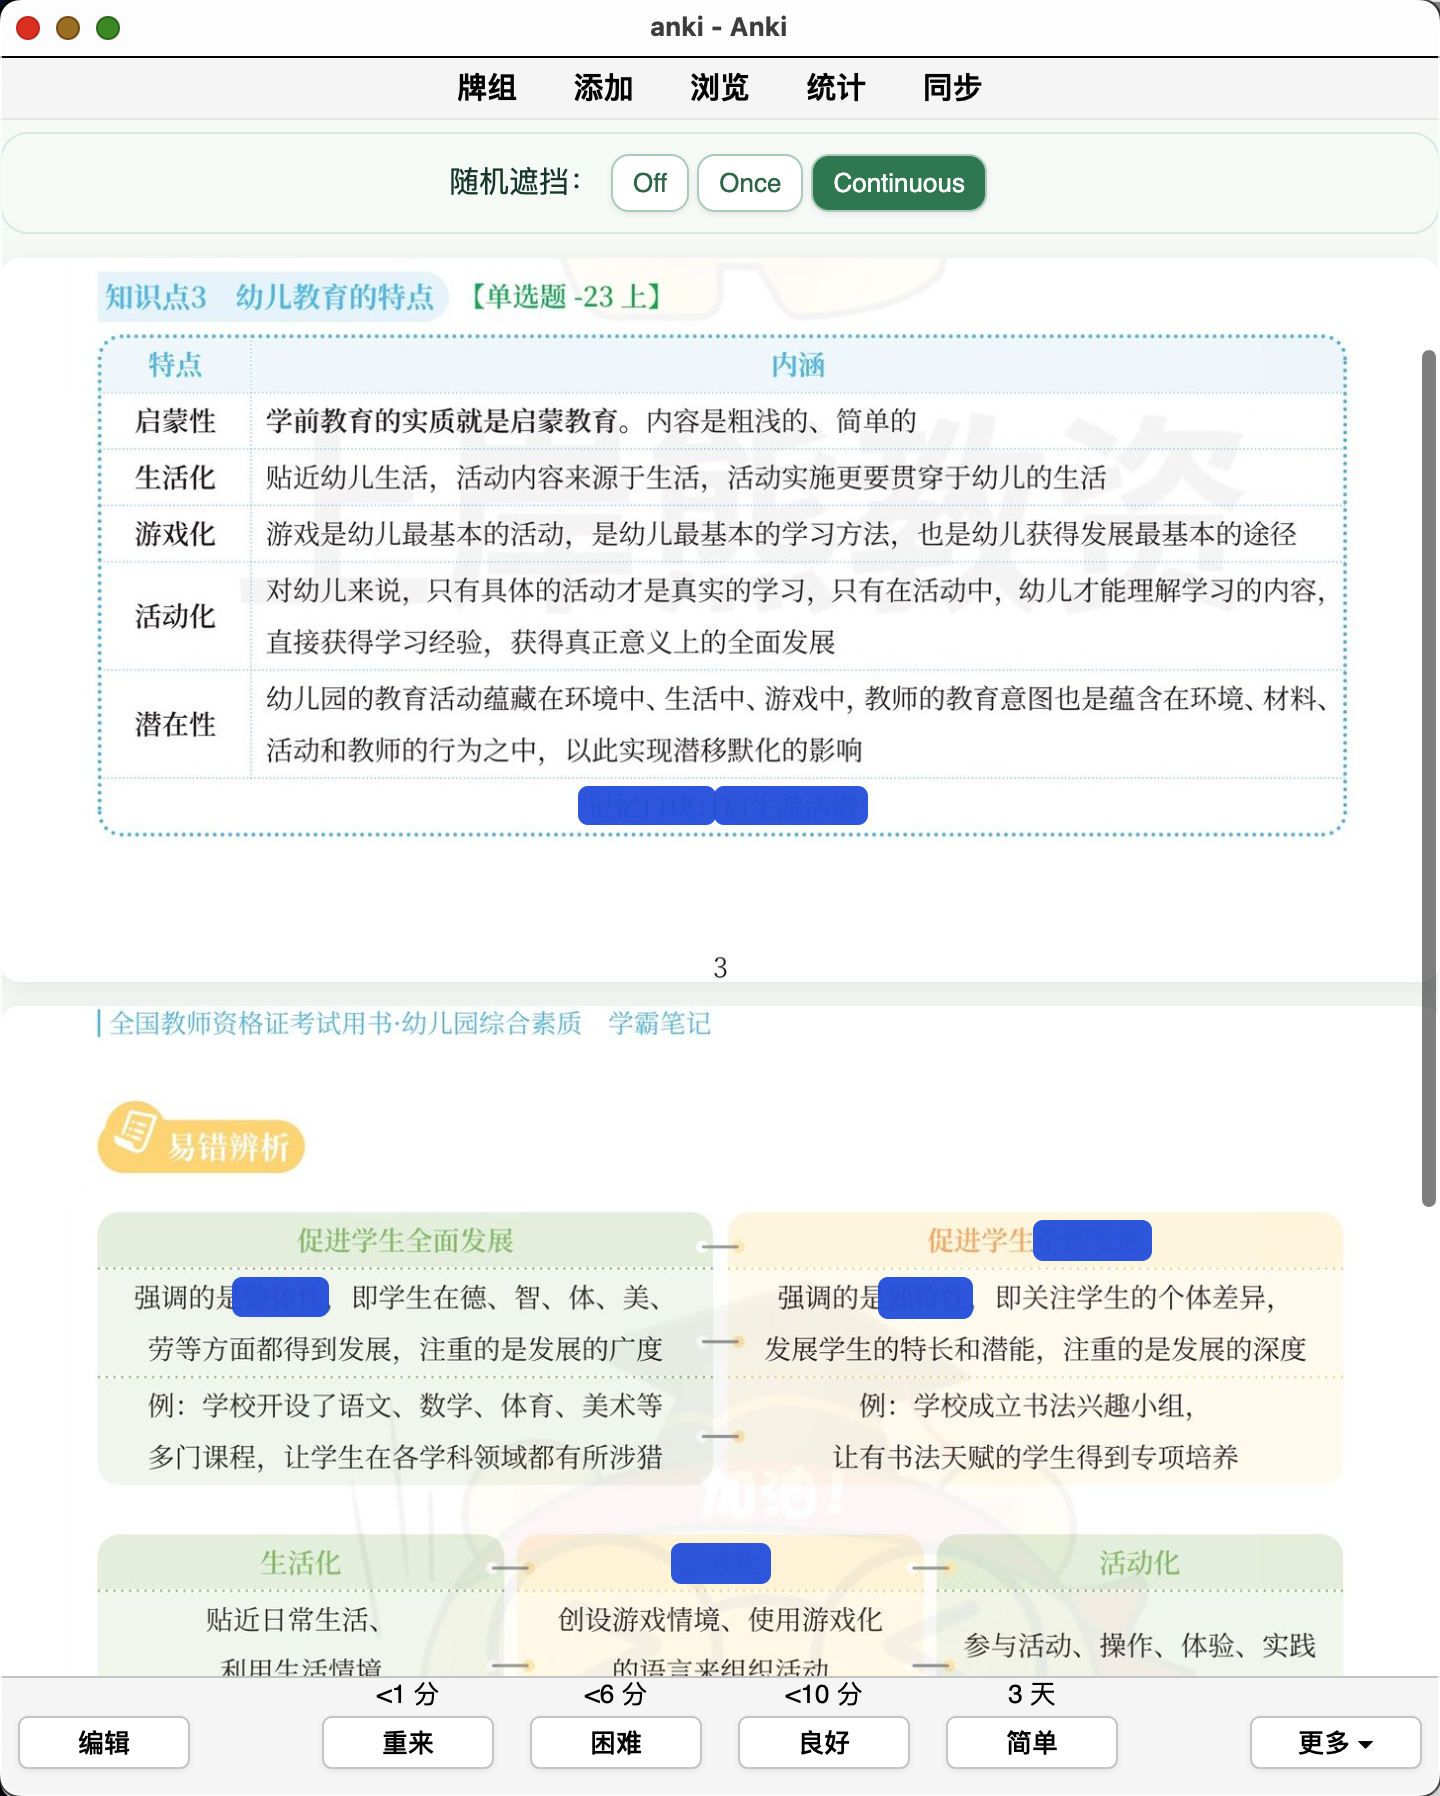Open the 浏览 browse menu item

pyautogui.click(x=719, y=88)
